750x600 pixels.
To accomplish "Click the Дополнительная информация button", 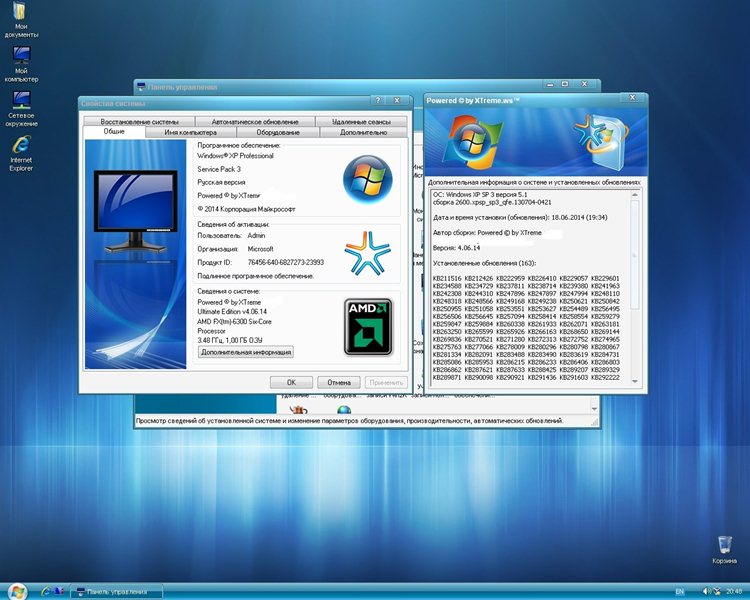I will coord(246,352).
